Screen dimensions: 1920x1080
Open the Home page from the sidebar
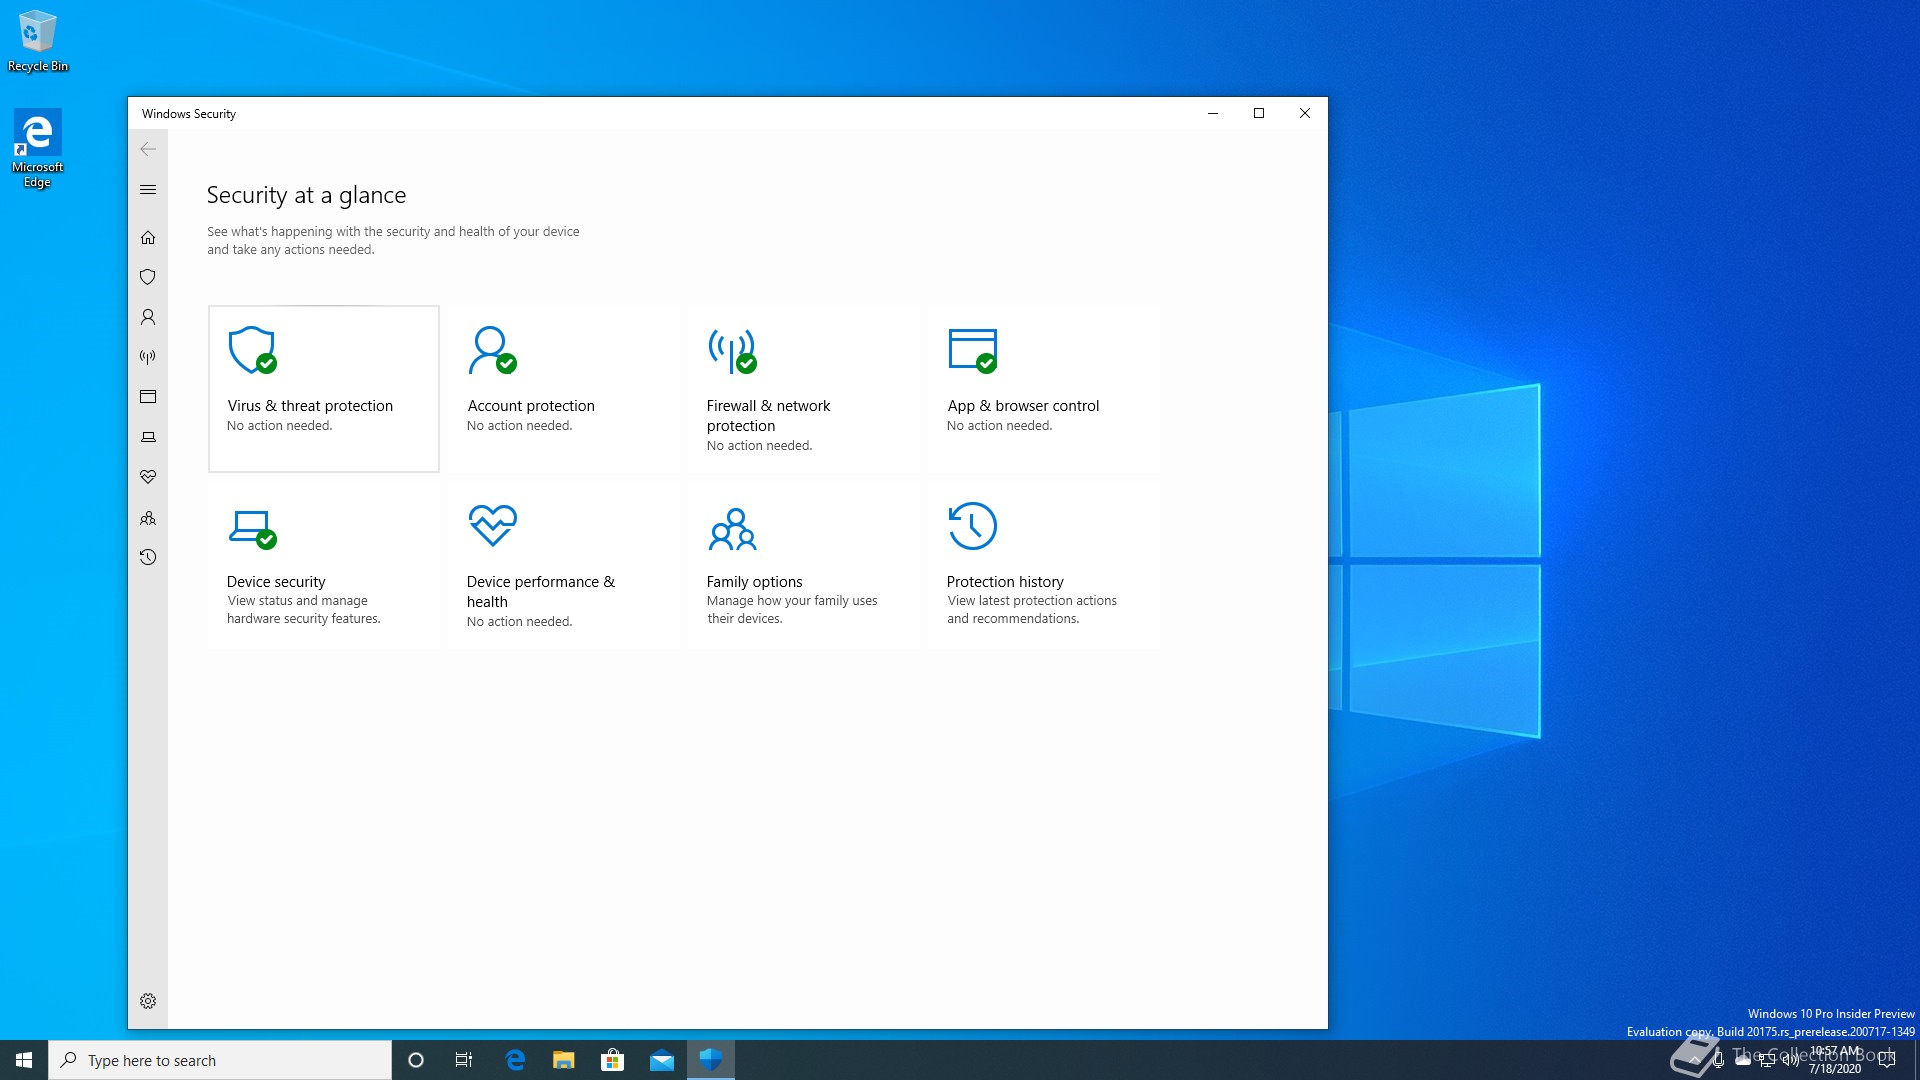[x=148, y=237]
